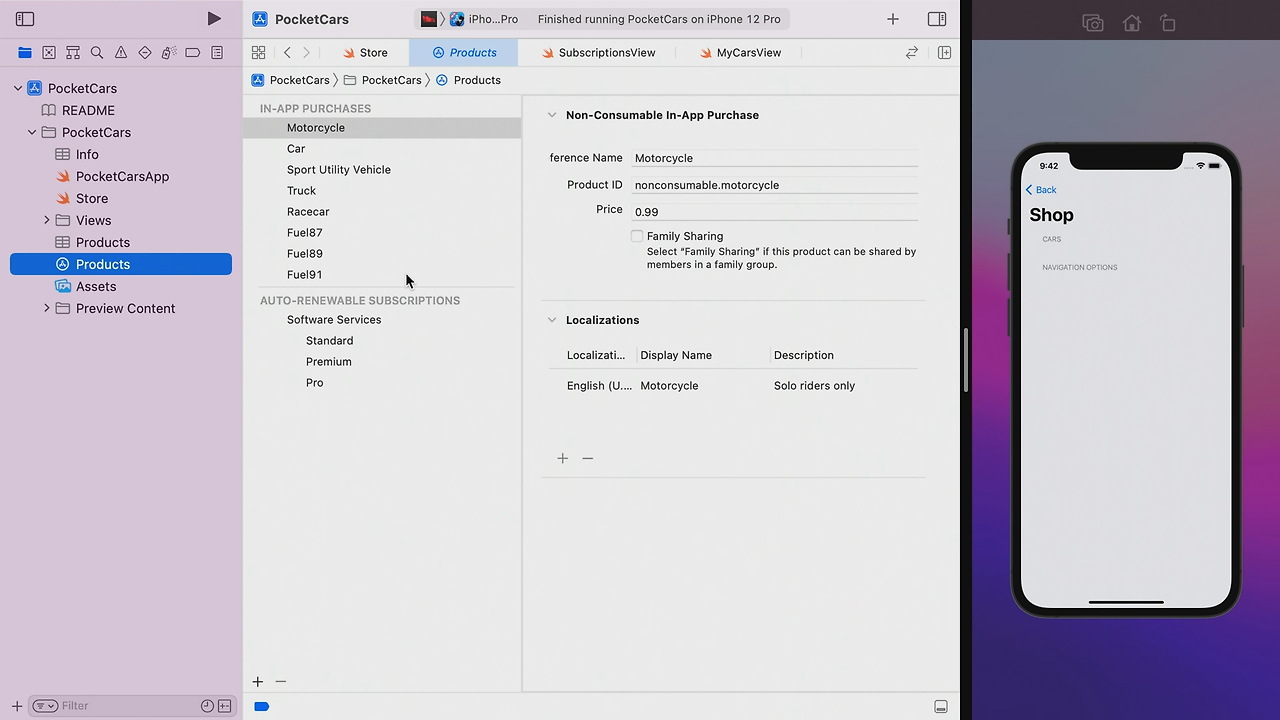This screenshot has height=720, width=1280.
Task: Expand the Views folder
Action: (x=46, y=220)
